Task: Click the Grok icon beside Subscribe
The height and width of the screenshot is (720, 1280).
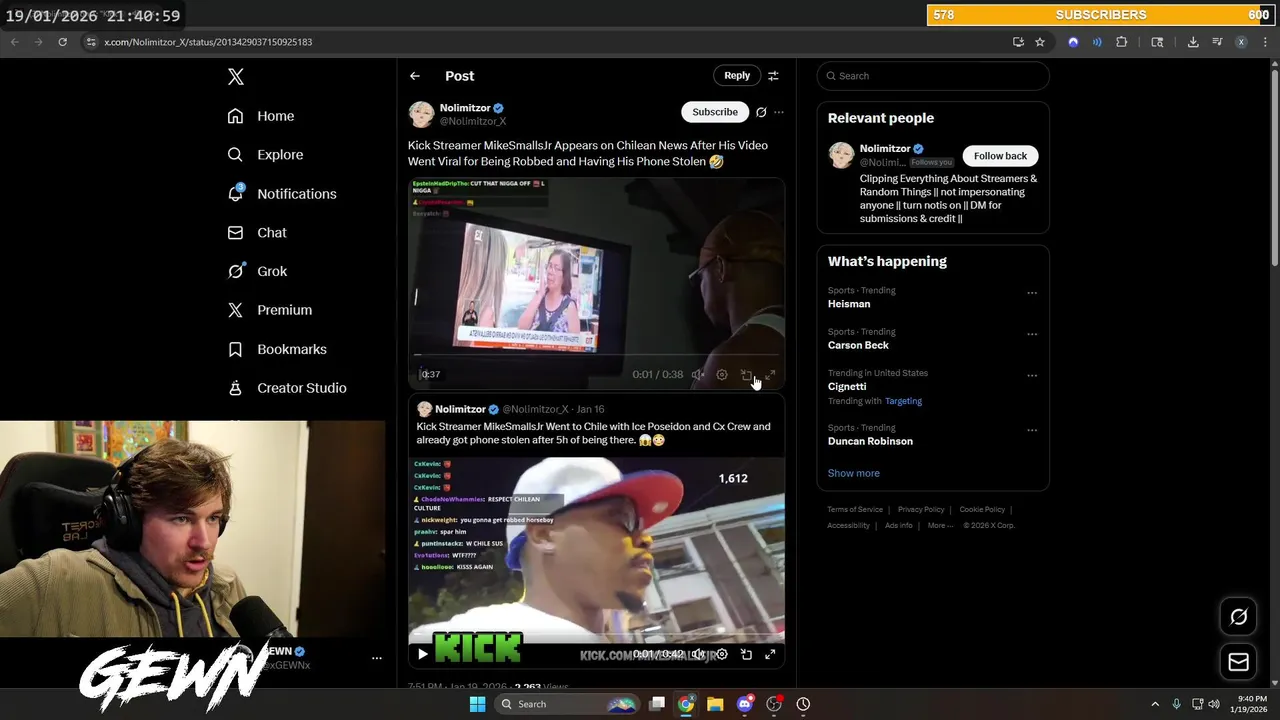Action: pos(761,112)
